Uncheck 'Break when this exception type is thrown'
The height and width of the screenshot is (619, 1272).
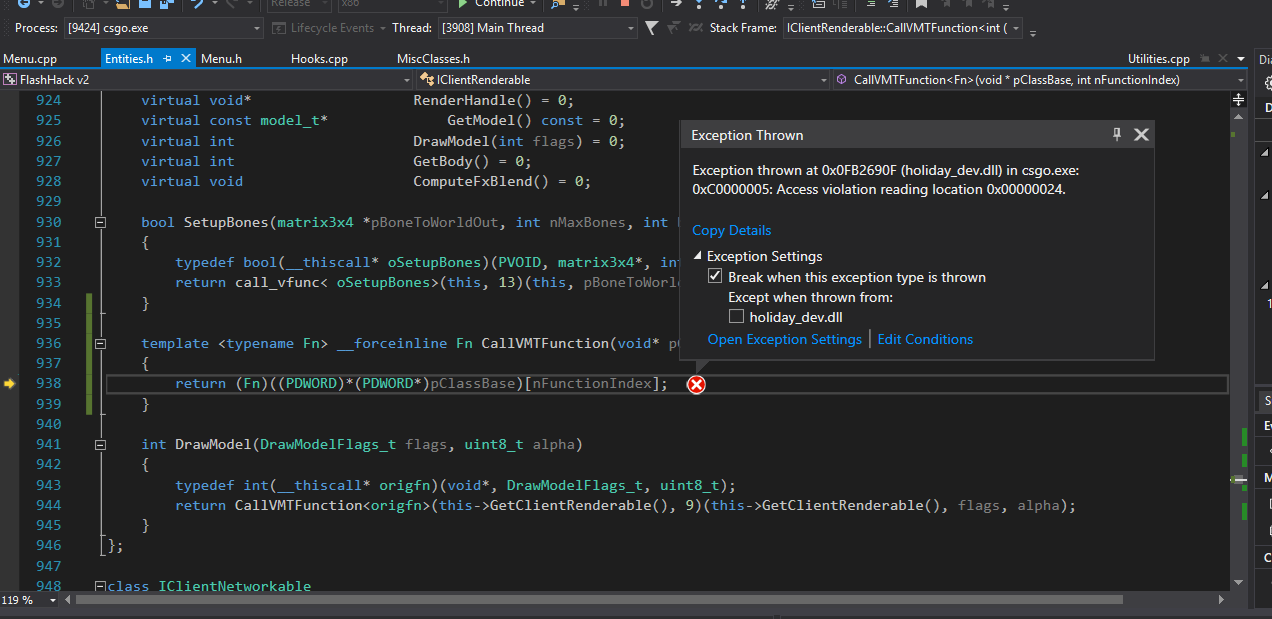click(x=715, y=277)
